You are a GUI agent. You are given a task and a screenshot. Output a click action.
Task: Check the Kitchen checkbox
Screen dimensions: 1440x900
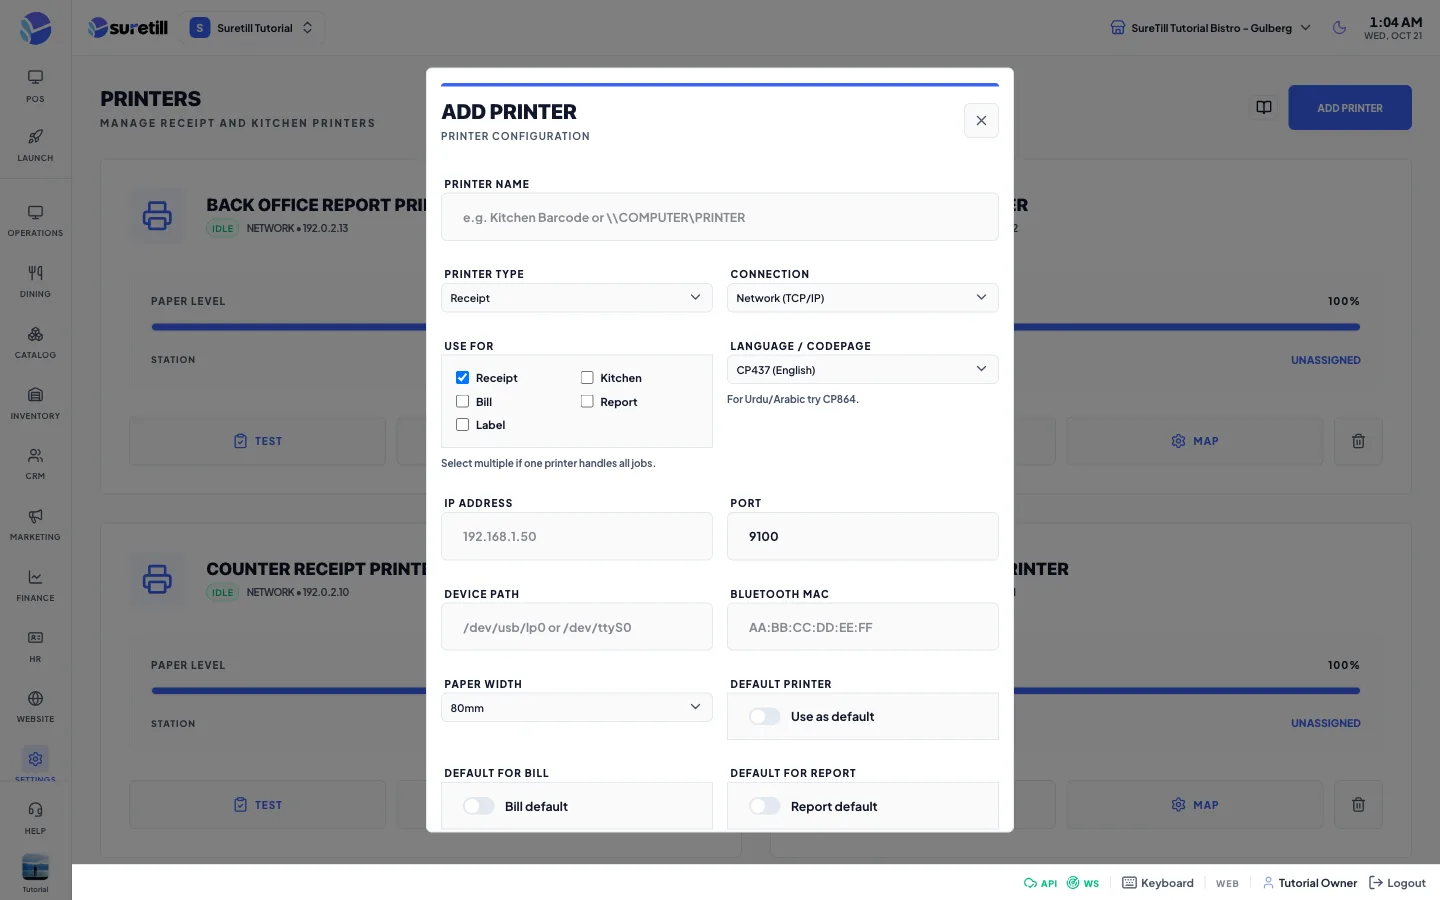point(587,378)
